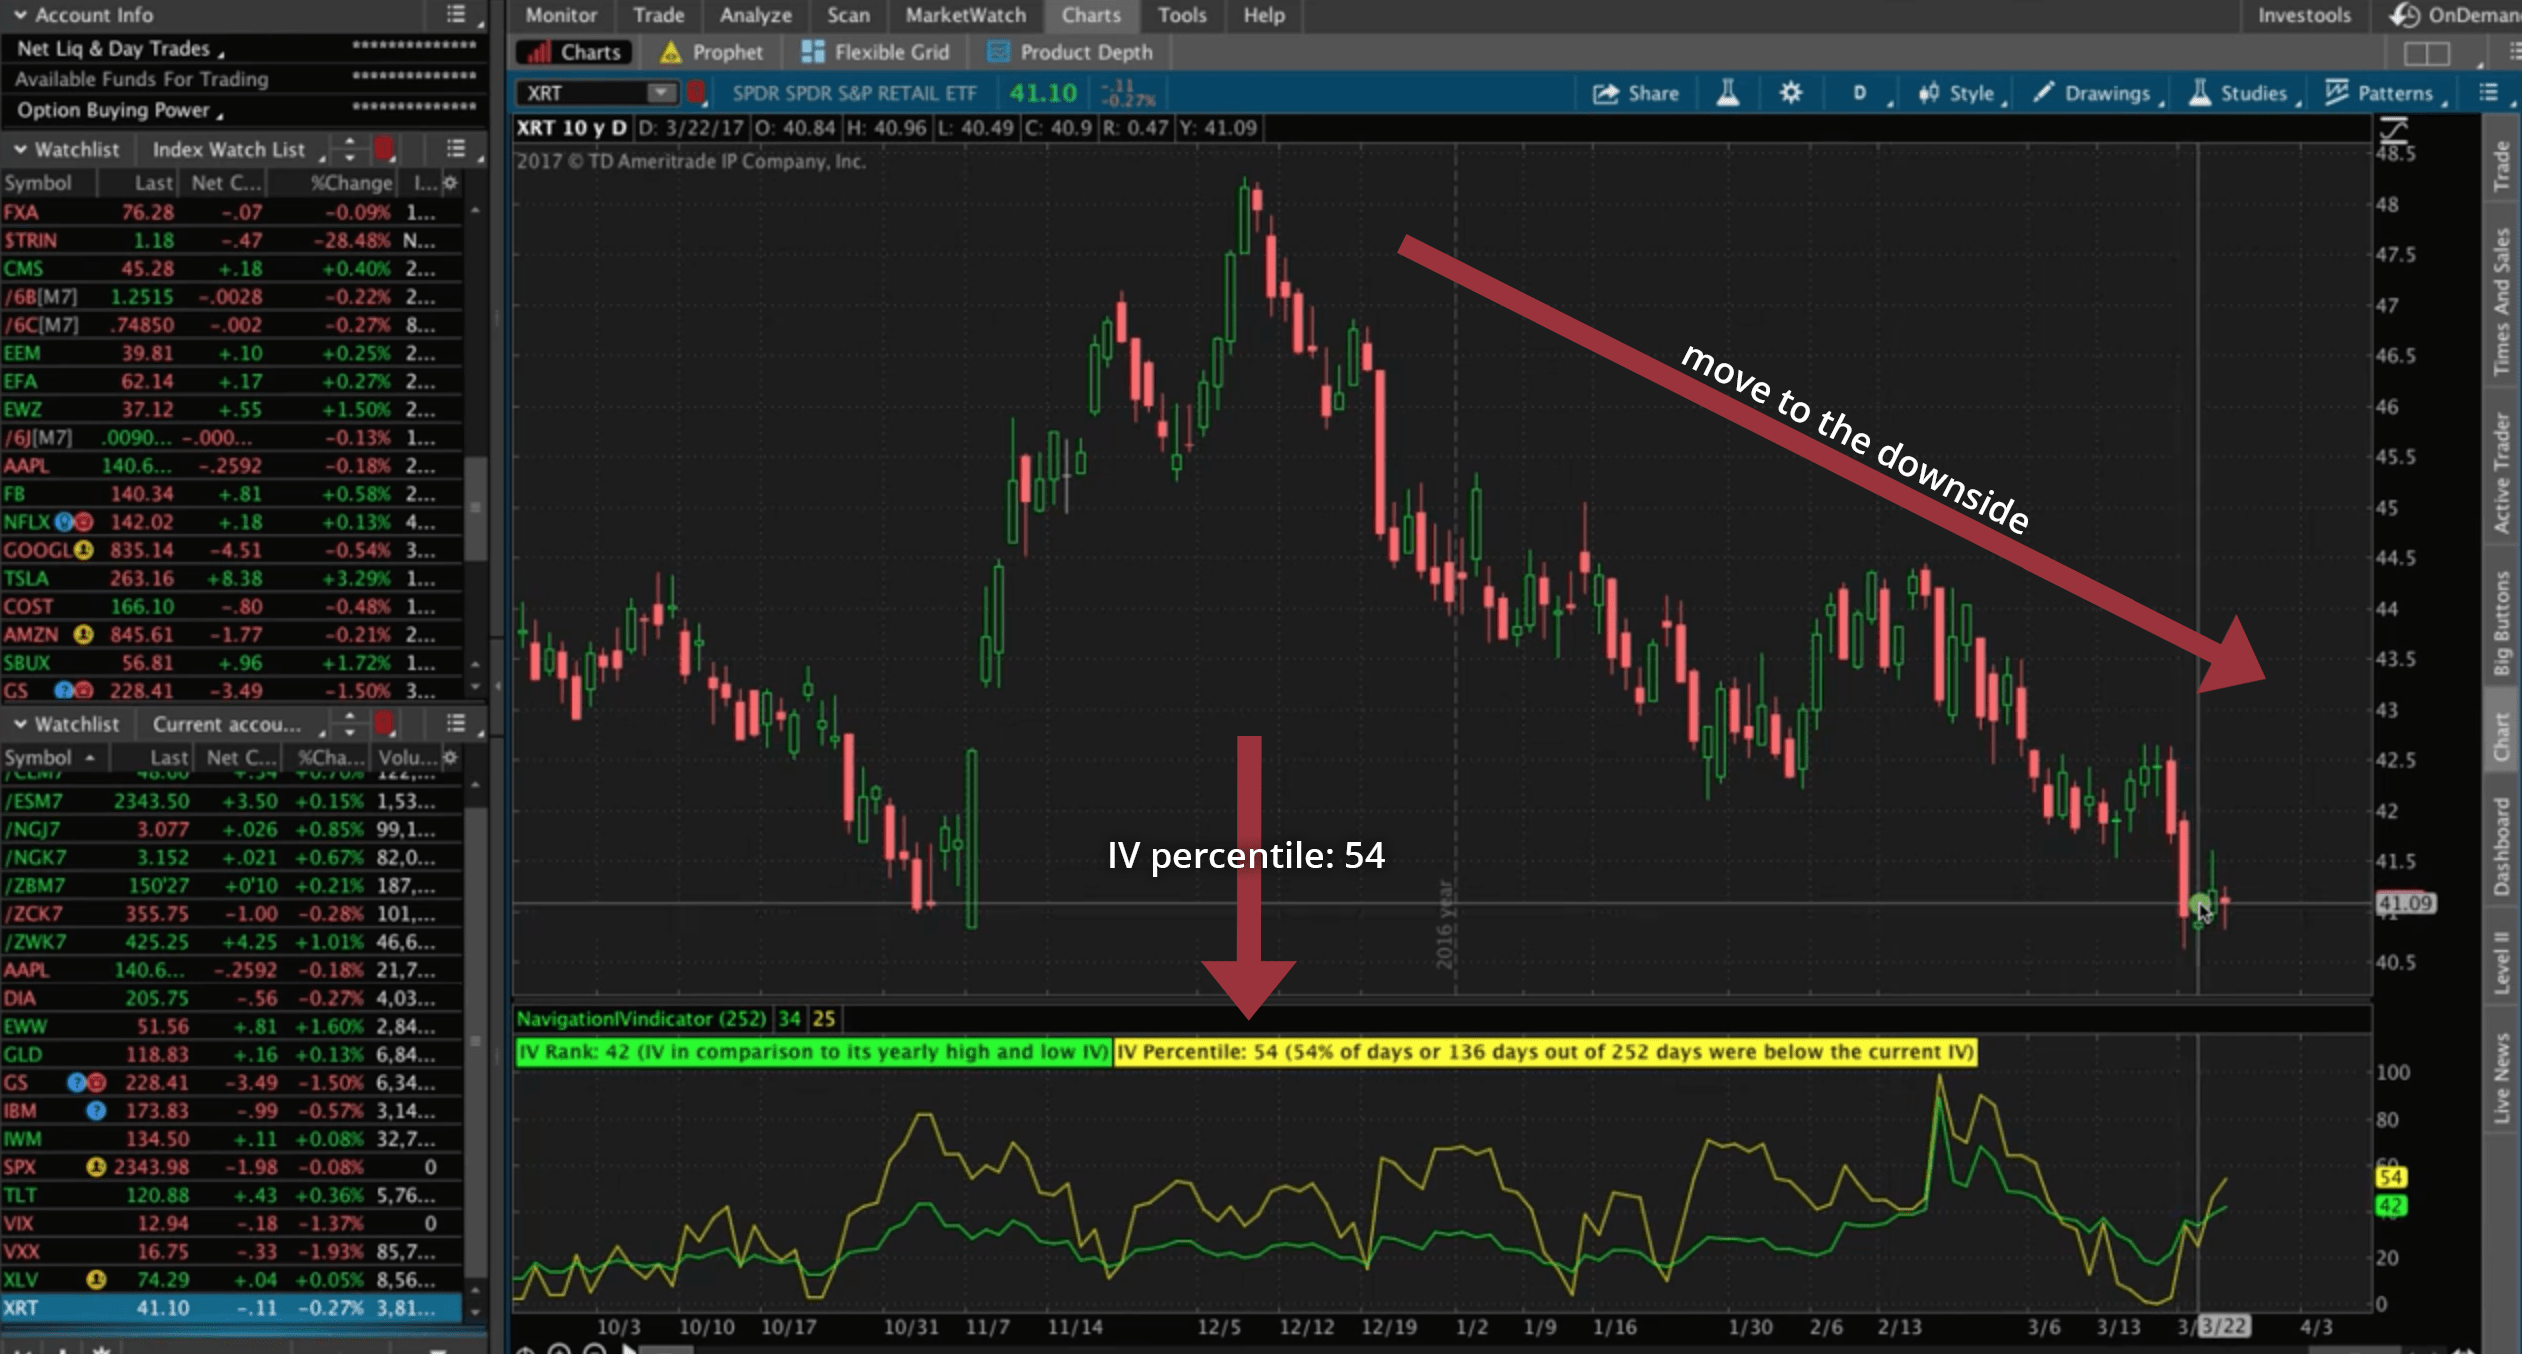Image resolution: width=2522 pixels, height=1354 pixels.
Task: Open Net Liq & Day Trades dropdown
Action: tap(120, 48)
